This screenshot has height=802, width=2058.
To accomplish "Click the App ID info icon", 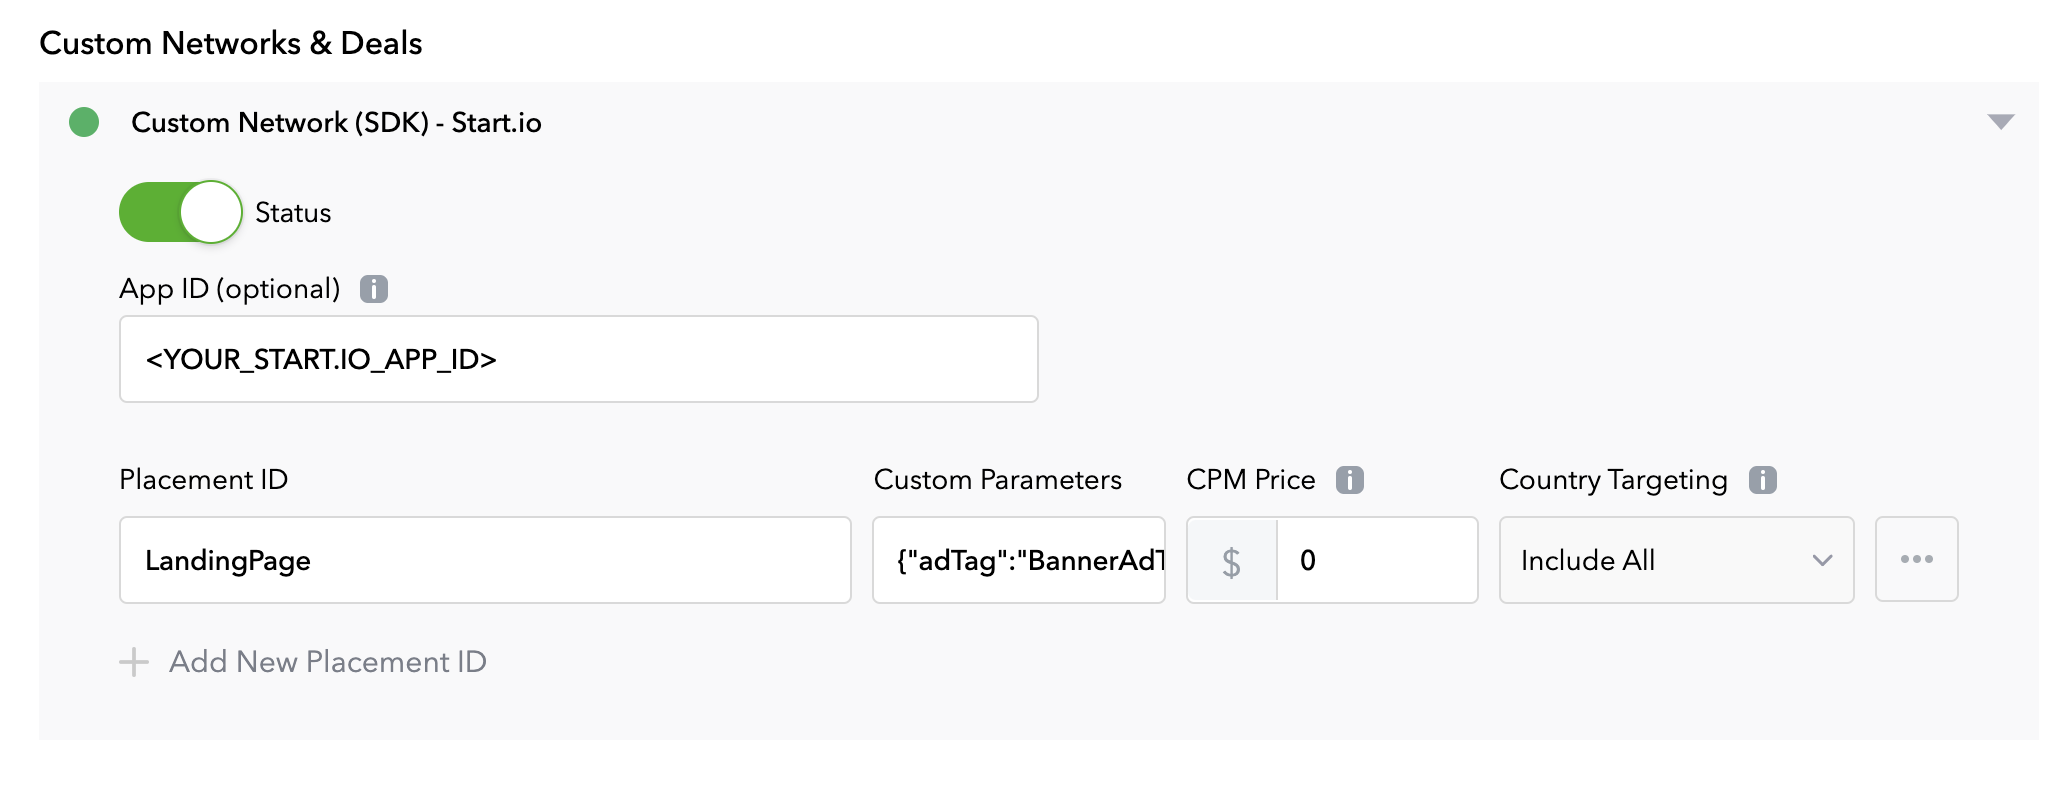I will [x=374, y=289].
